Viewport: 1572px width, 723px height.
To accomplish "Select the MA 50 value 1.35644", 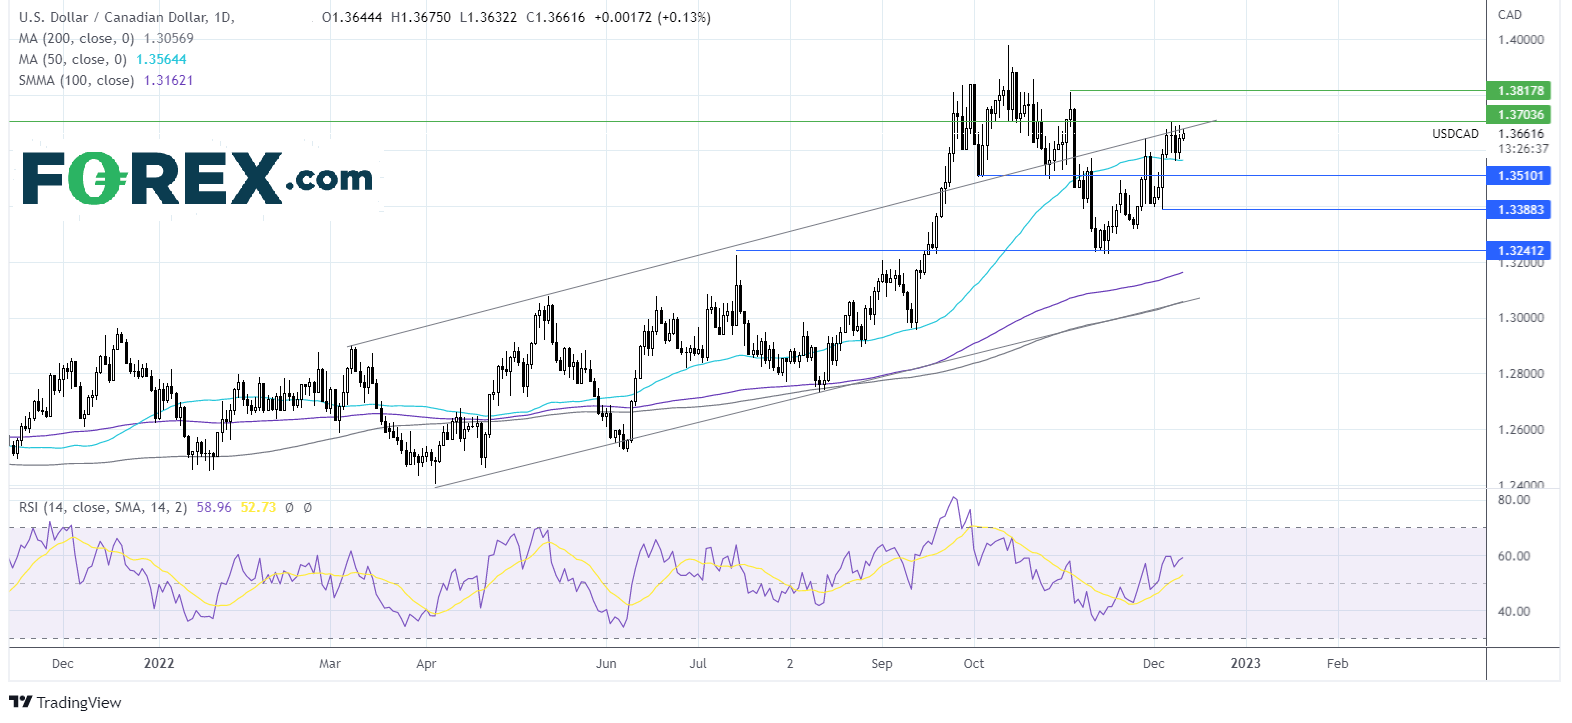I will coord(161,59).
